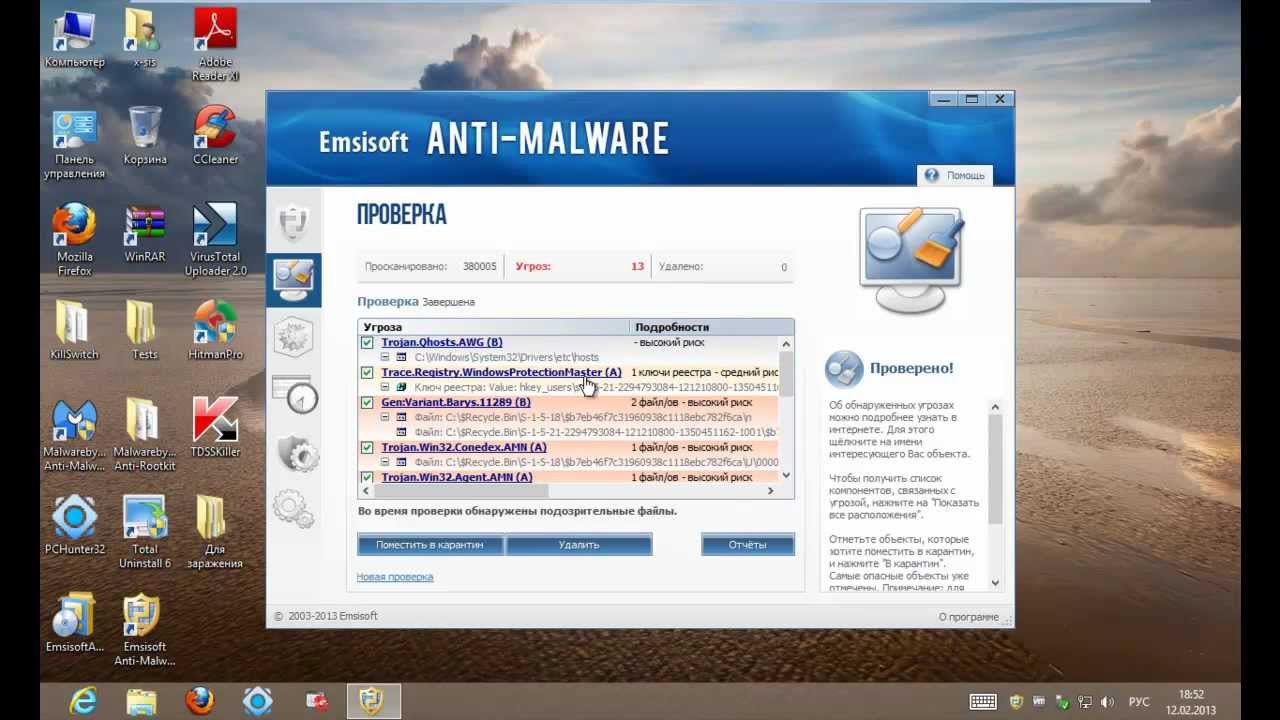The image size is (1280, 720).
Task: Uncheck the Trojan.Win32.Conedex.AMN (A) checkbox
Action: 367,447
